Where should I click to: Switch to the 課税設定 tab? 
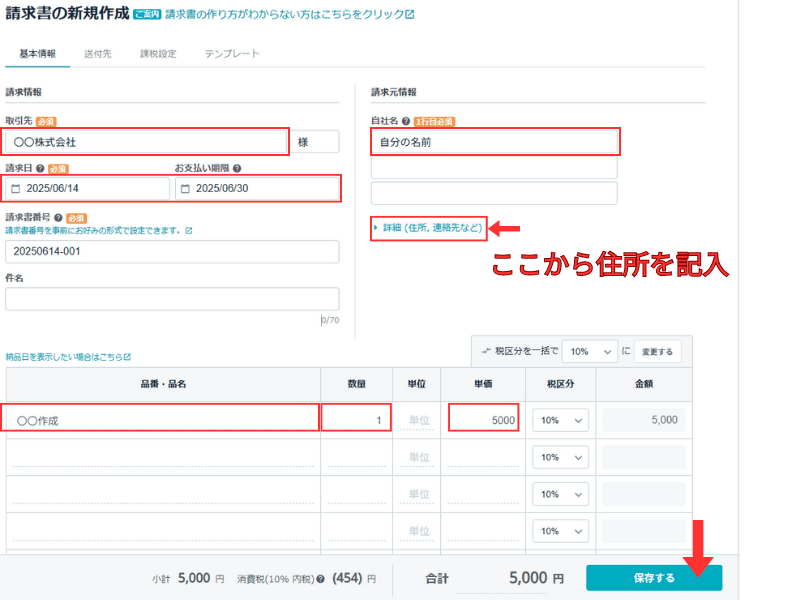[159, 53]
